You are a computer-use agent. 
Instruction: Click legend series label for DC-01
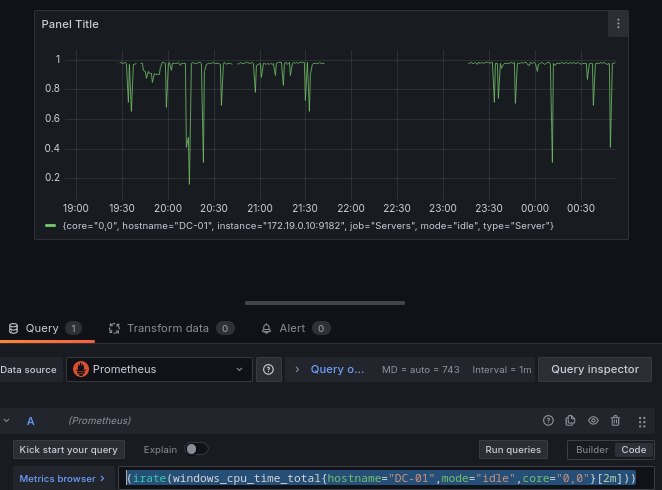coord(308,226)
